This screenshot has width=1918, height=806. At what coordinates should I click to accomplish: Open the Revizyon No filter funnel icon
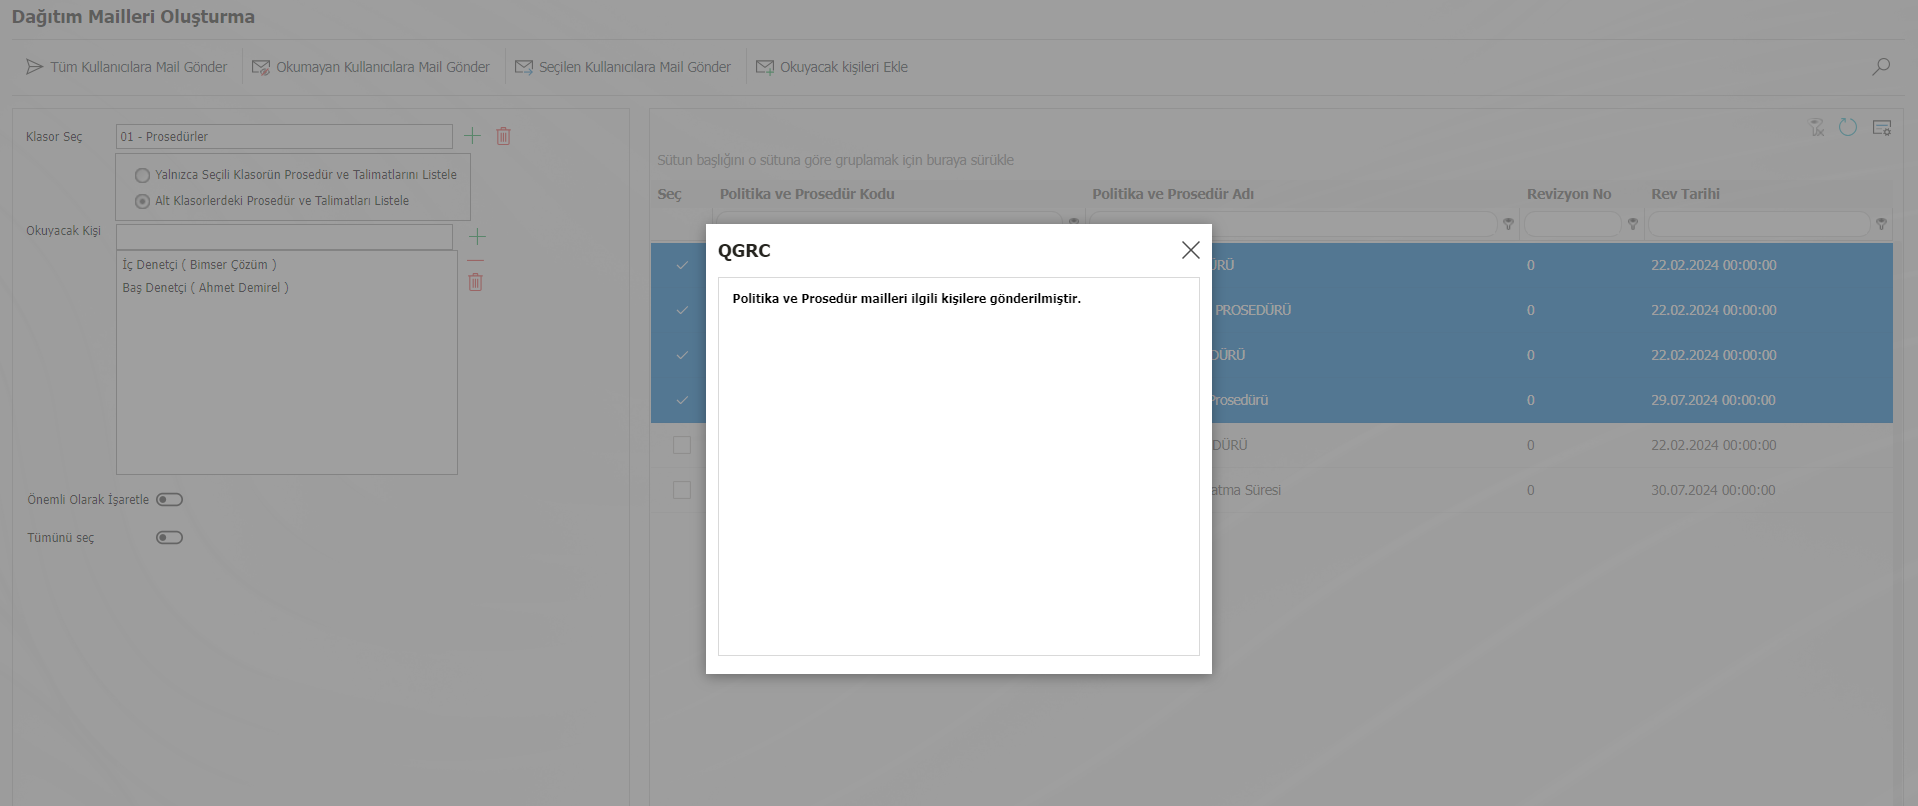1633,224
